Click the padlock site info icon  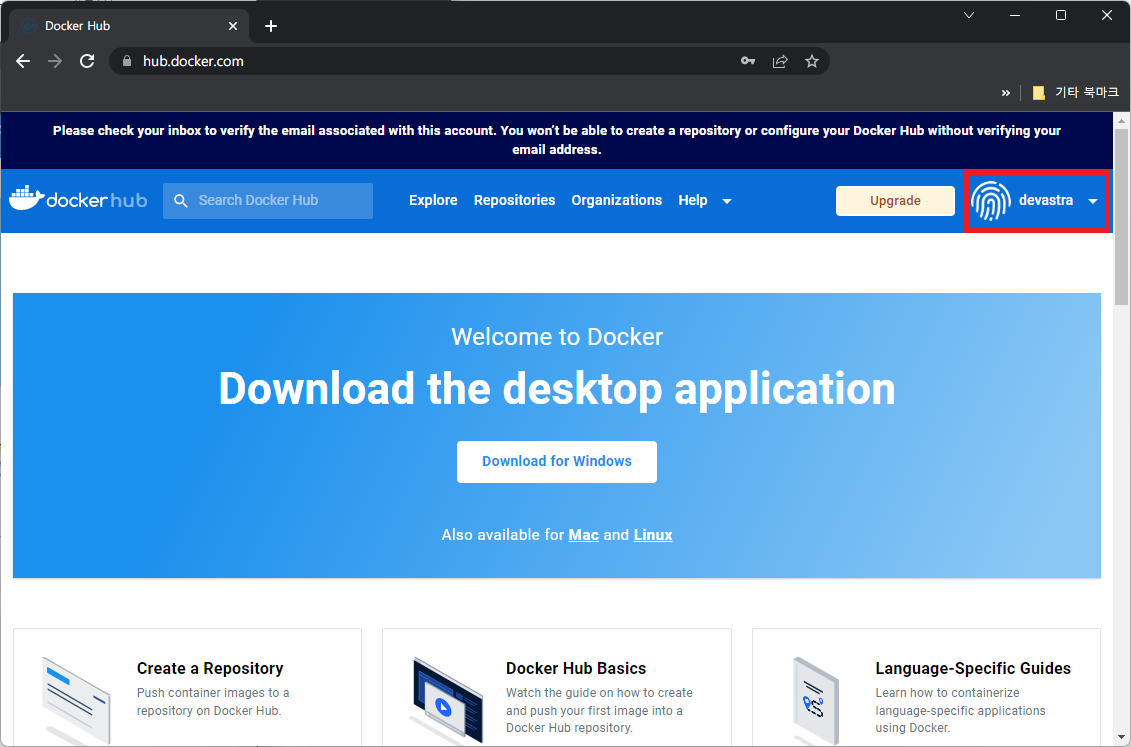(127, 61)
